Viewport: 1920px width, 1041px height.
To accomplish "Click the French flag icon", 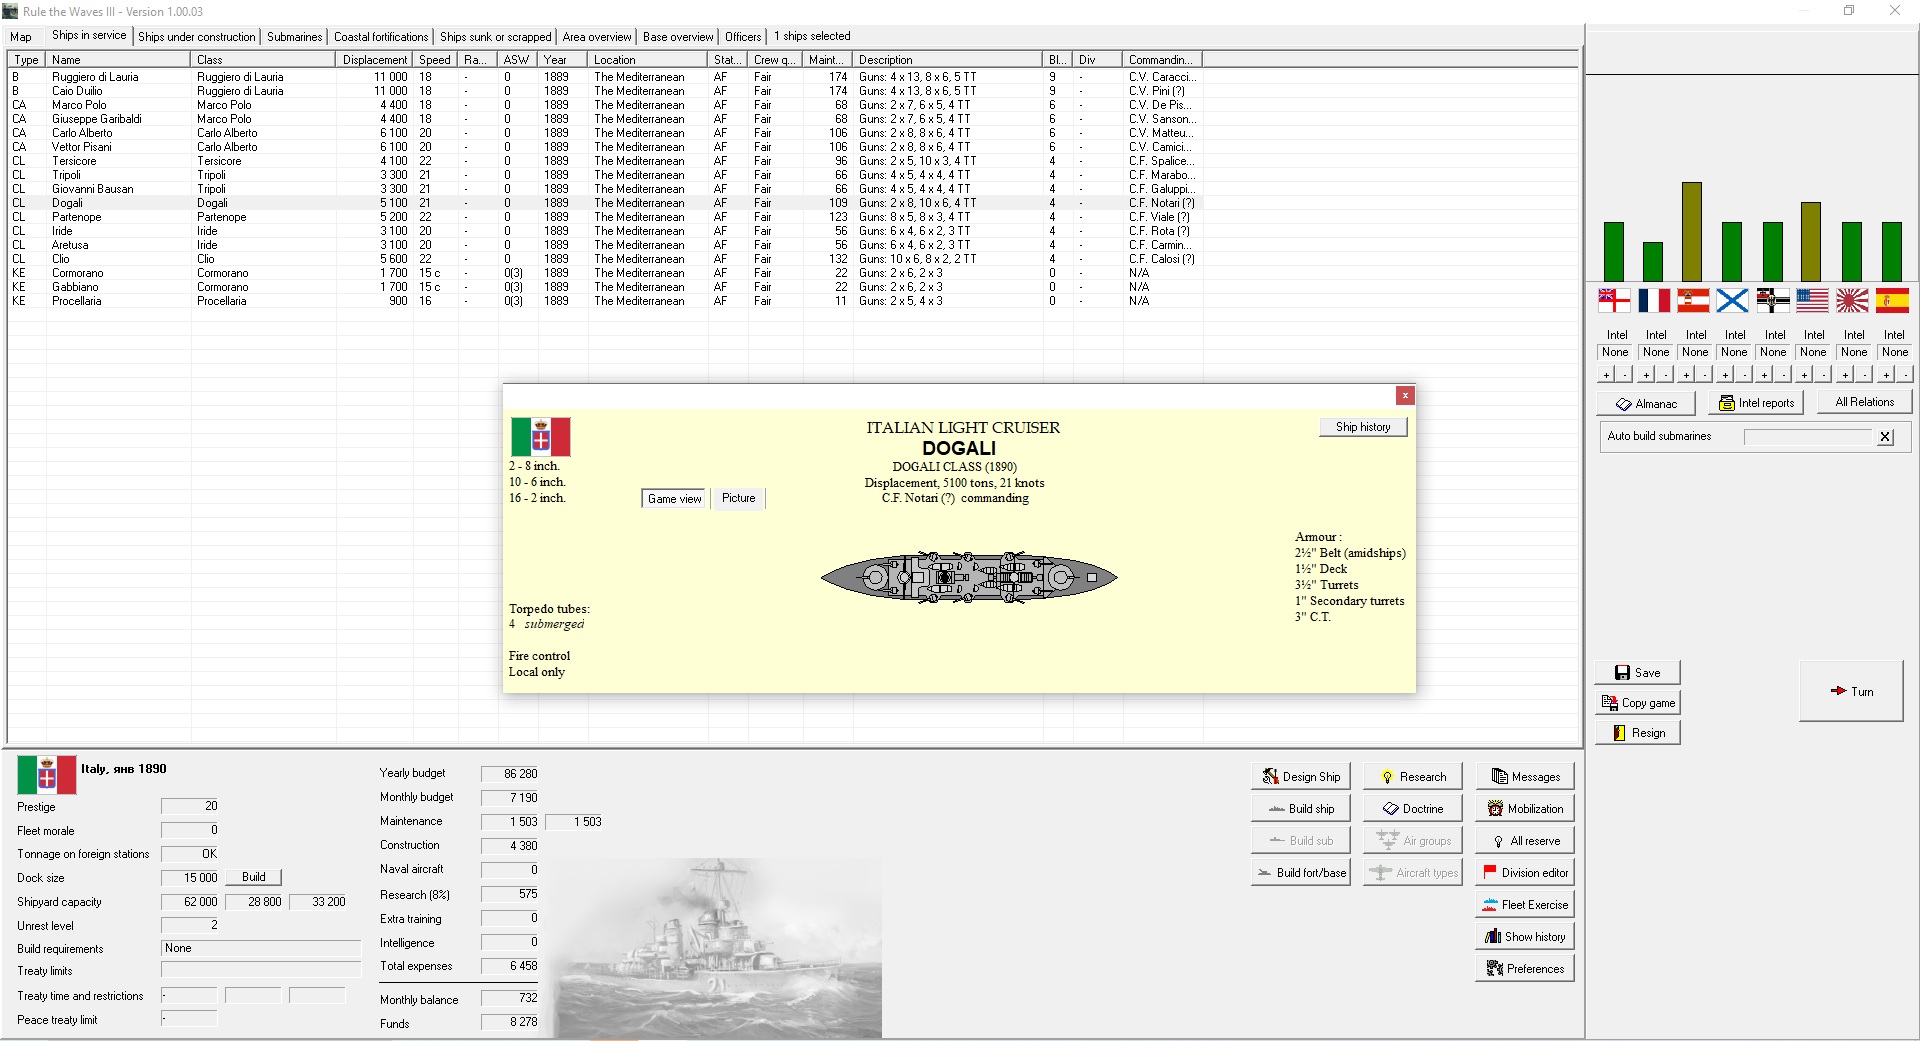I will [x=1654, y=300].
